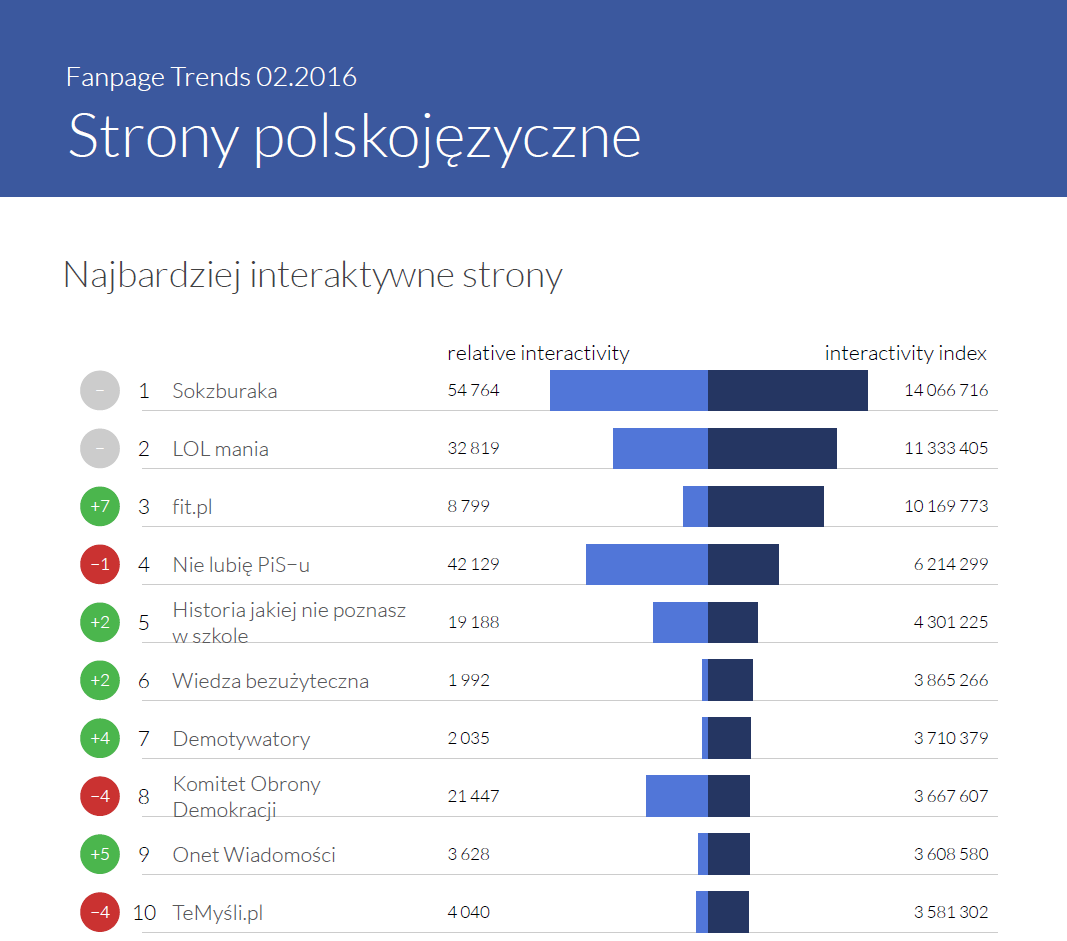Click the grey no-change badge beside LOL mania
Image resolution: width=1067 pixels, height=941 pixels.
click(100, 448)
